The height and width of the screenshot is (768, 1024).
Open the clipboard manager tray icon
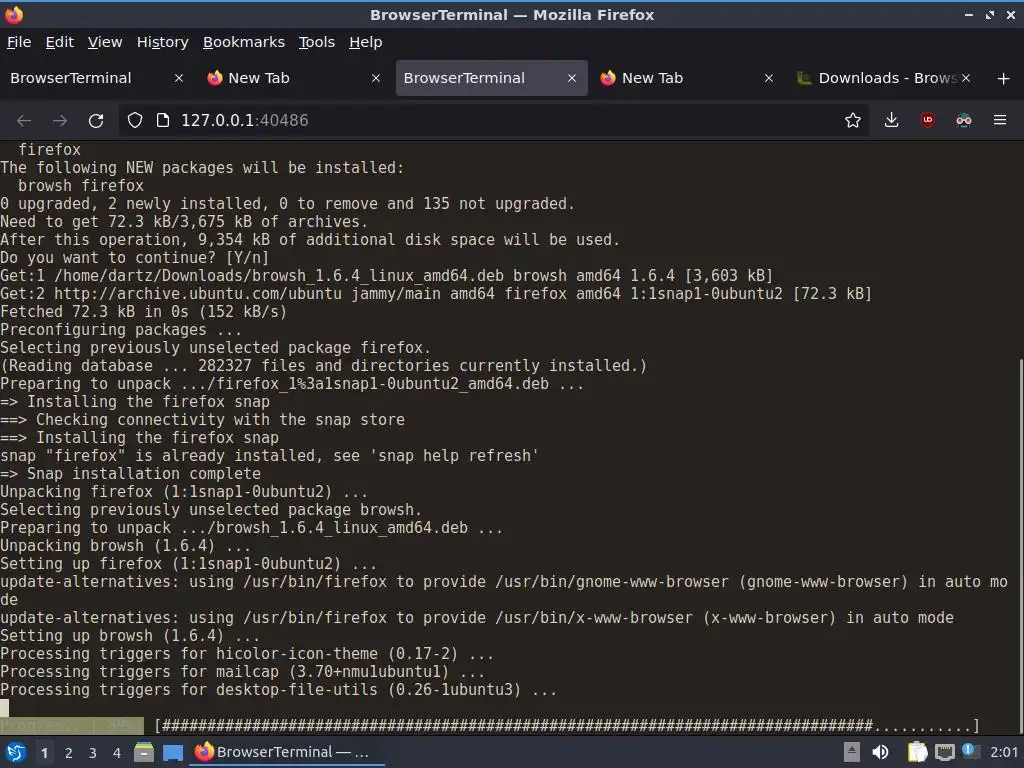pyautogui.click(x=918, y=752)
